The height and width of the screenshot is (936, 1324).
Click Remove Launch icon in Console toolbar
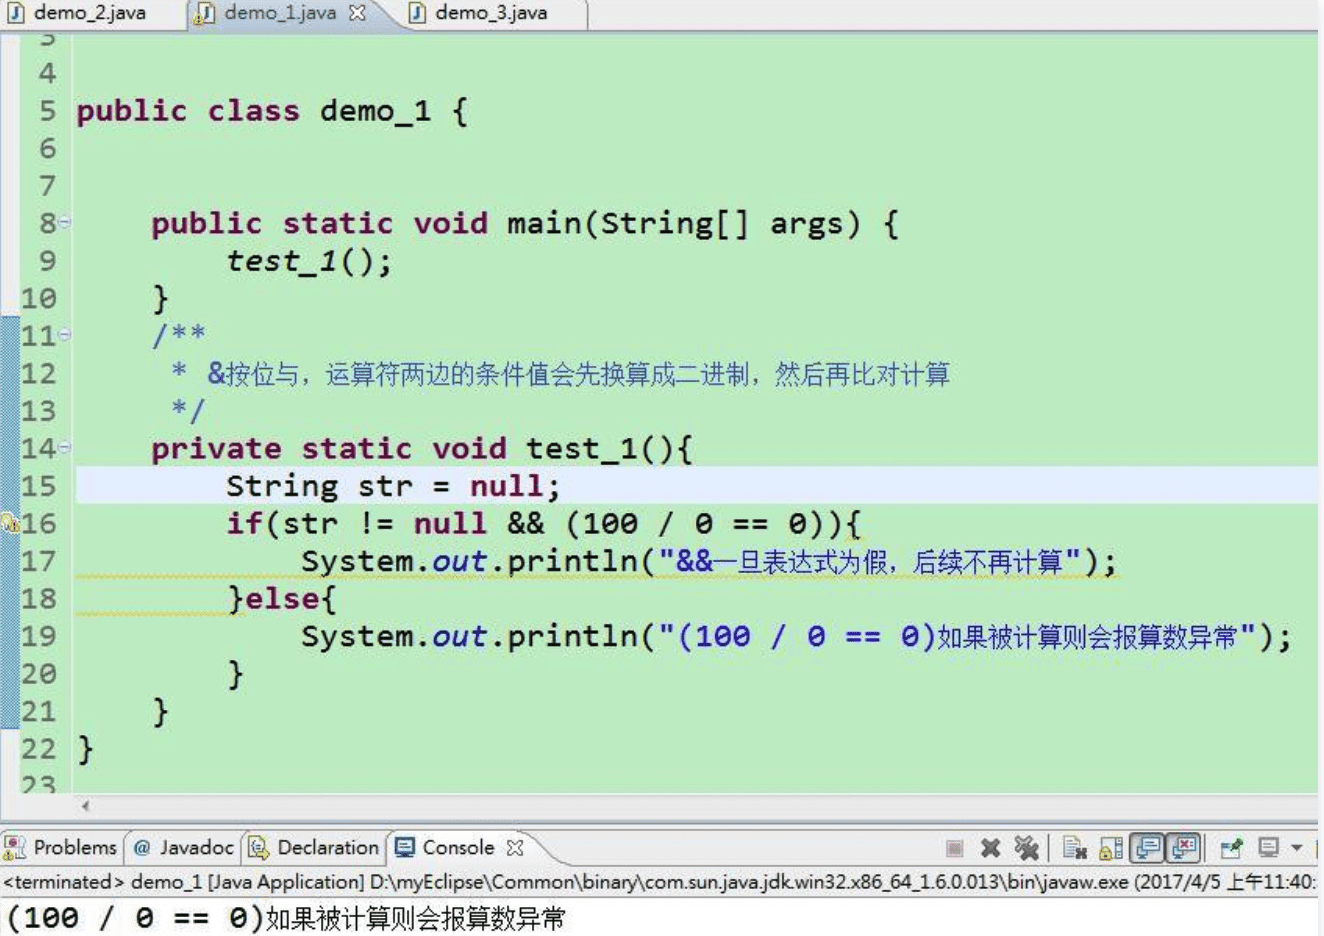pos(990,848)
